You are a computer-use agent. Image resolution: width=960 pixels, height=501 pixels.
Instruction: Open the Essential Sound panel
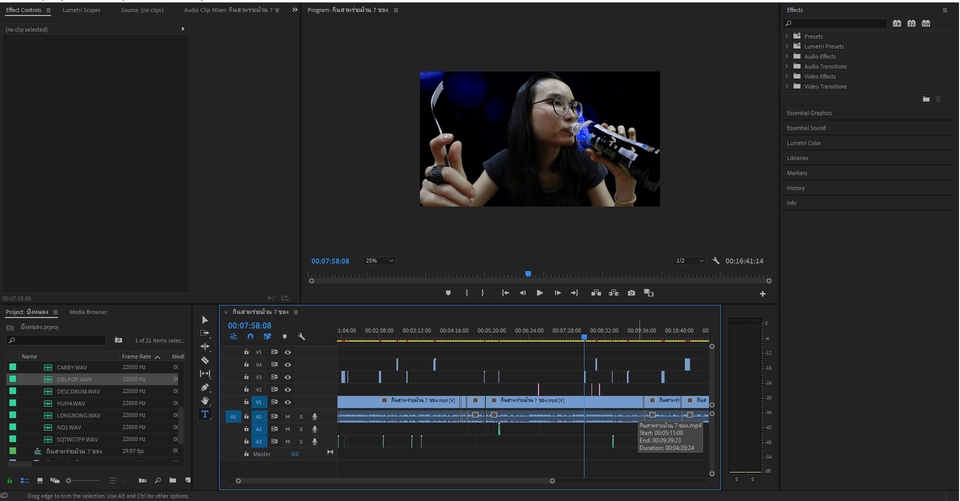806,128
